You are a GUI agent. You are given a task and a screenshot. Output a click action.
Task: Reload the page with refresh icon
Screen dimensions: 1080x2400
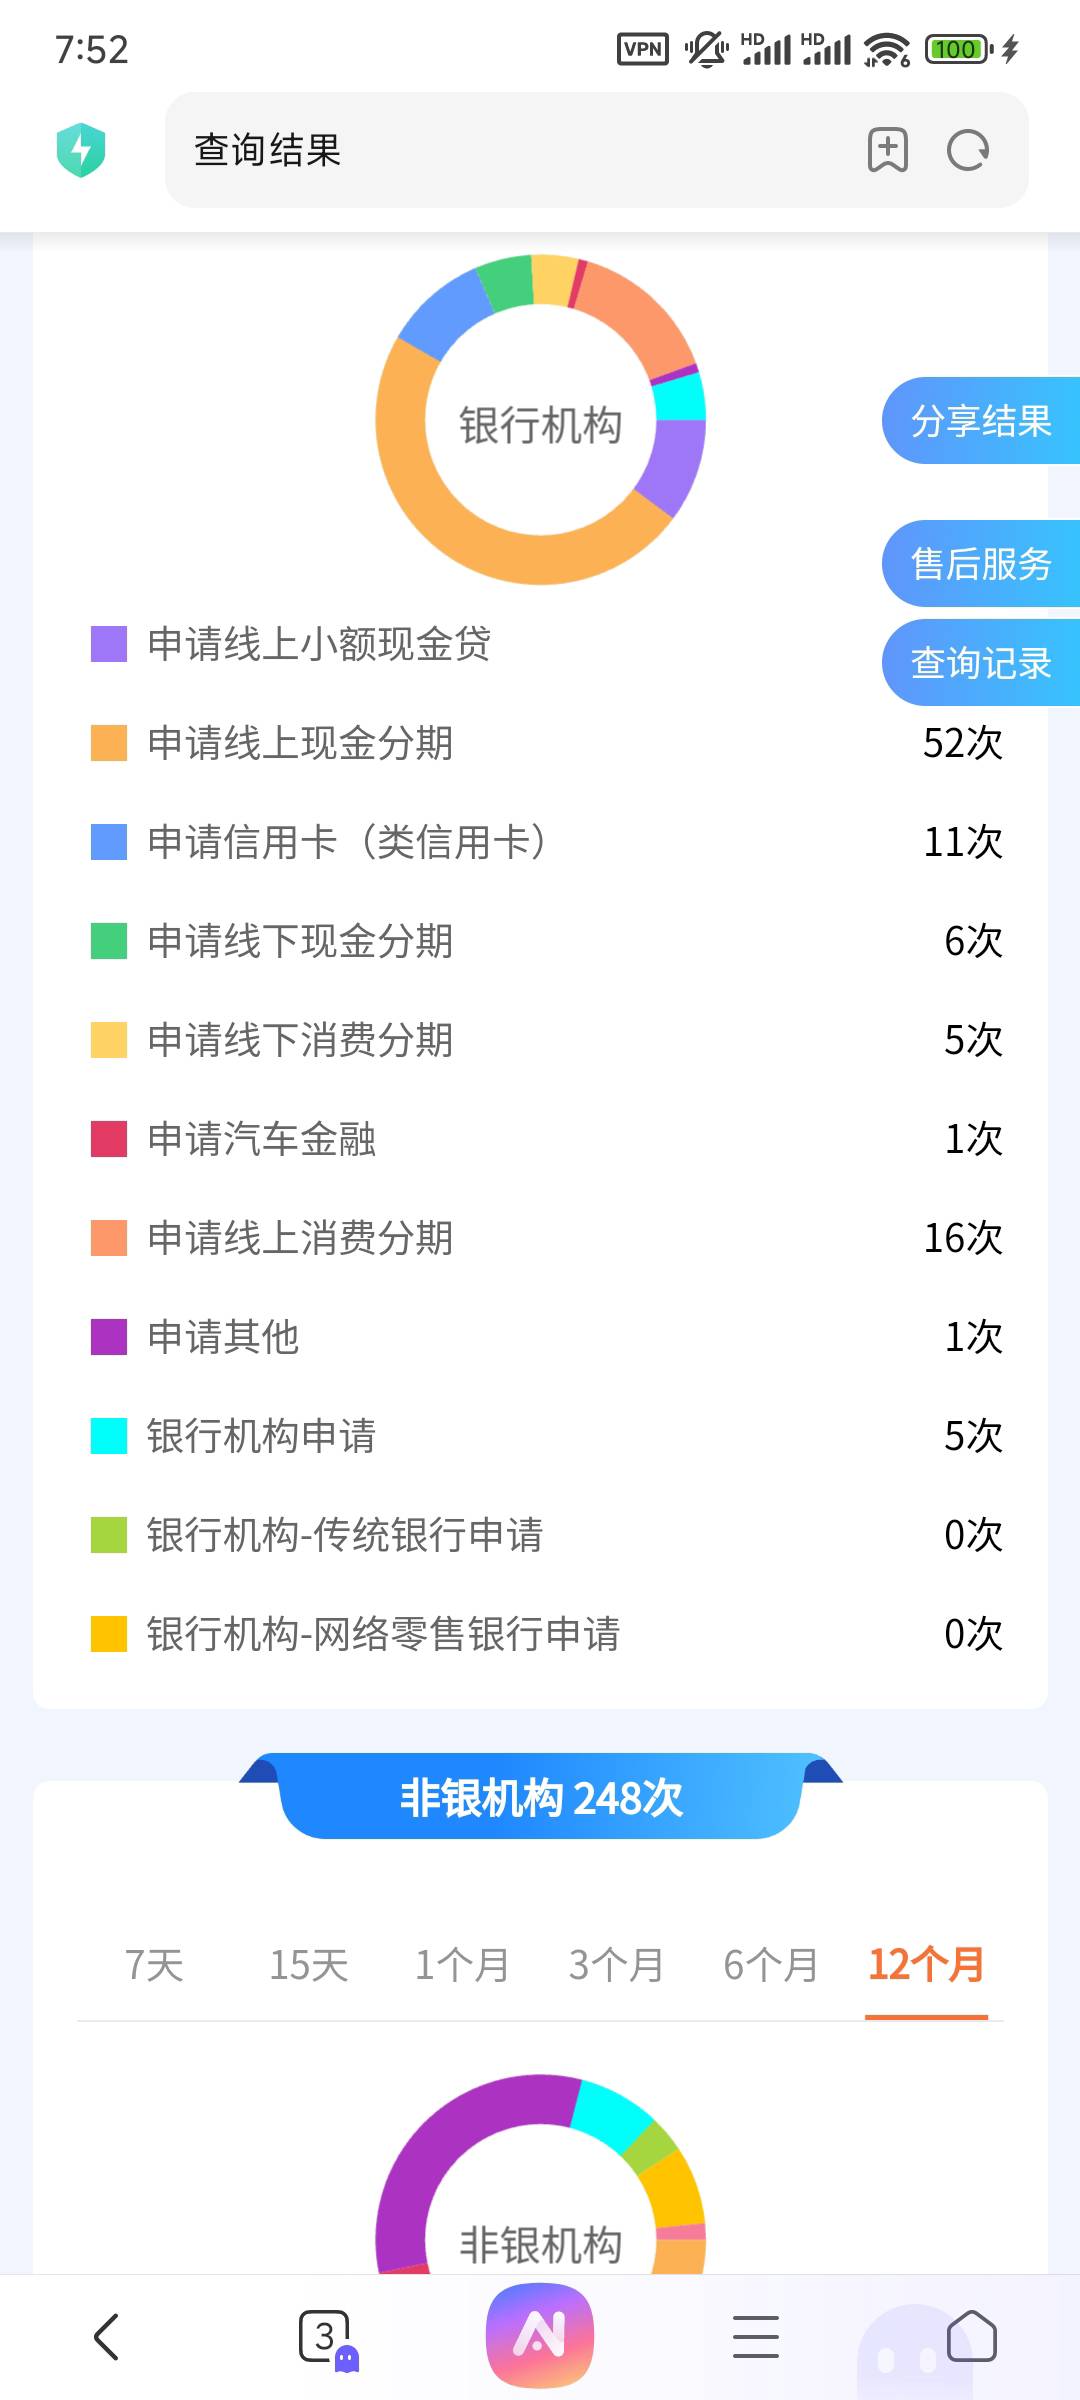click(x=968, y=151)
